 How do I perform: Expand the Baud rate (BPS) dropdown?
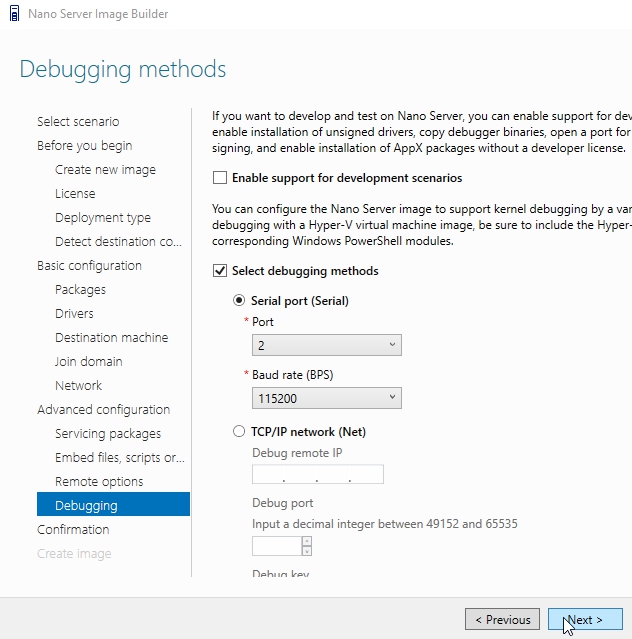pyautogui.click(x=326, y=398)
